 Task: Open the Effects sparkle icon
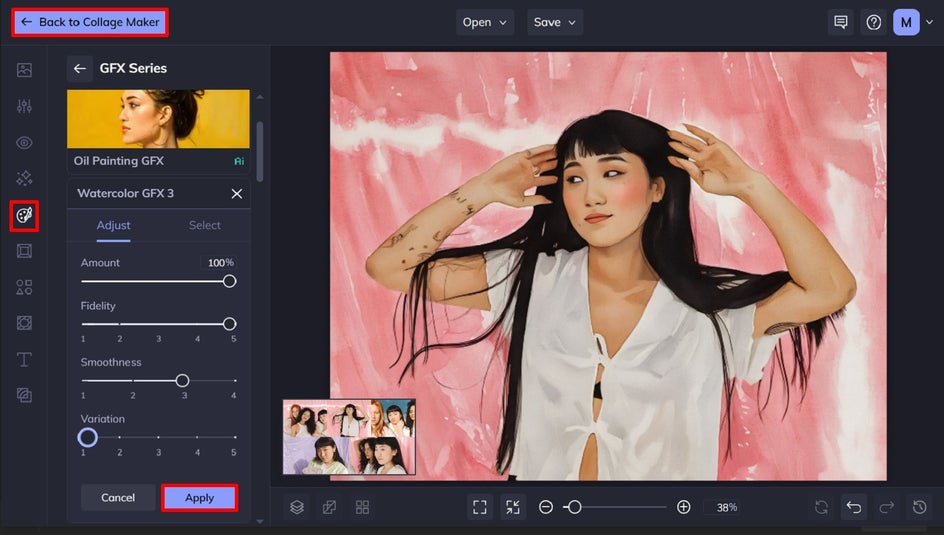pos(24,178)
